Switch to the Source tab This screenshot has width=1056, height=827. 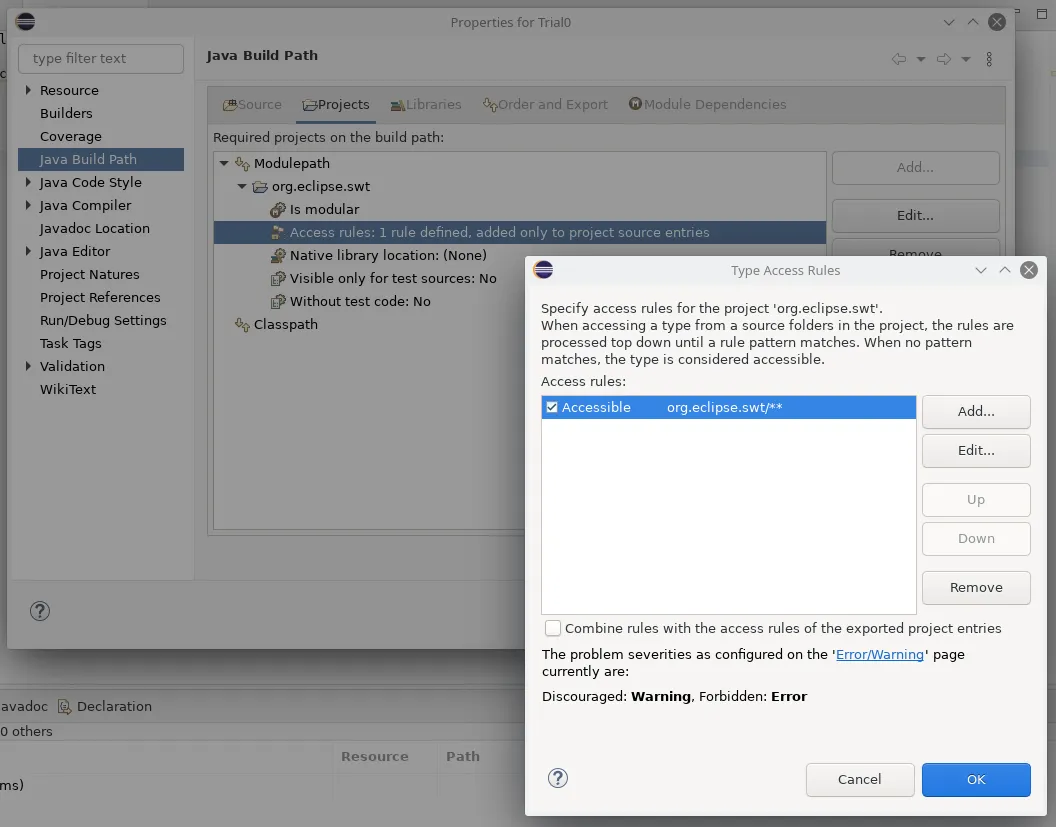tap(253, 104)
